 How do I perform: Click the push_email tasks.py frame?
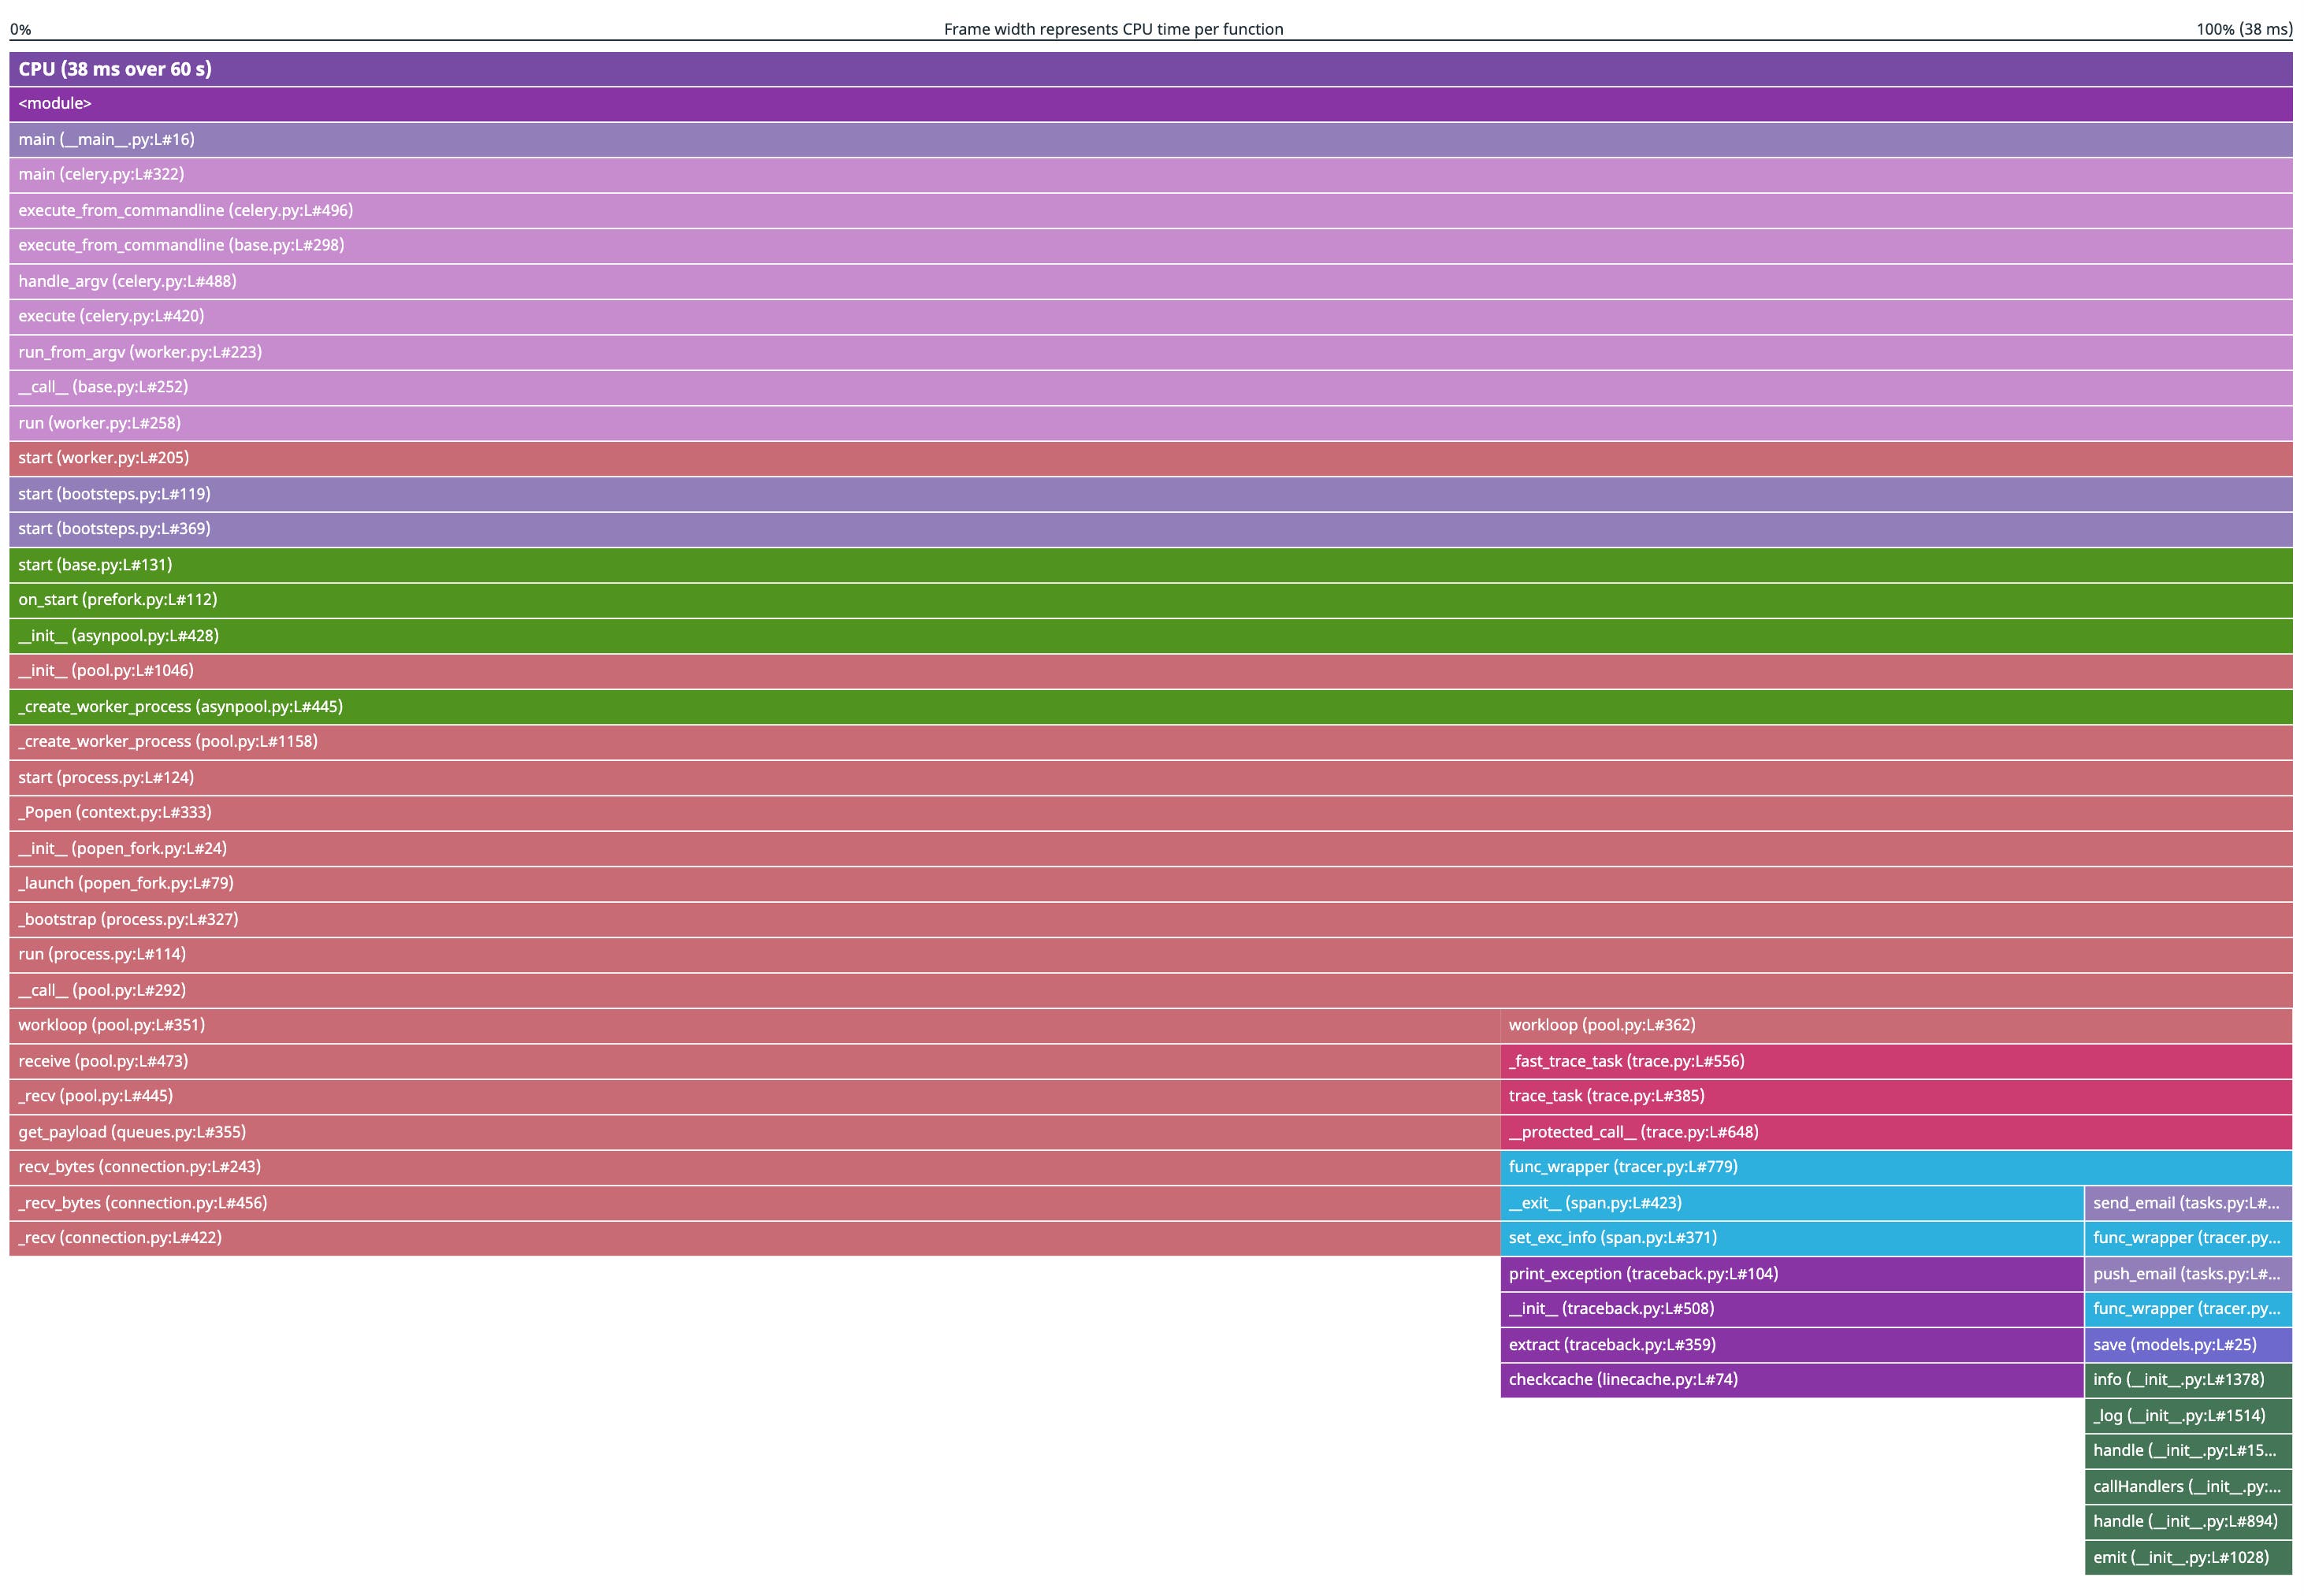coord(2187,1274)
